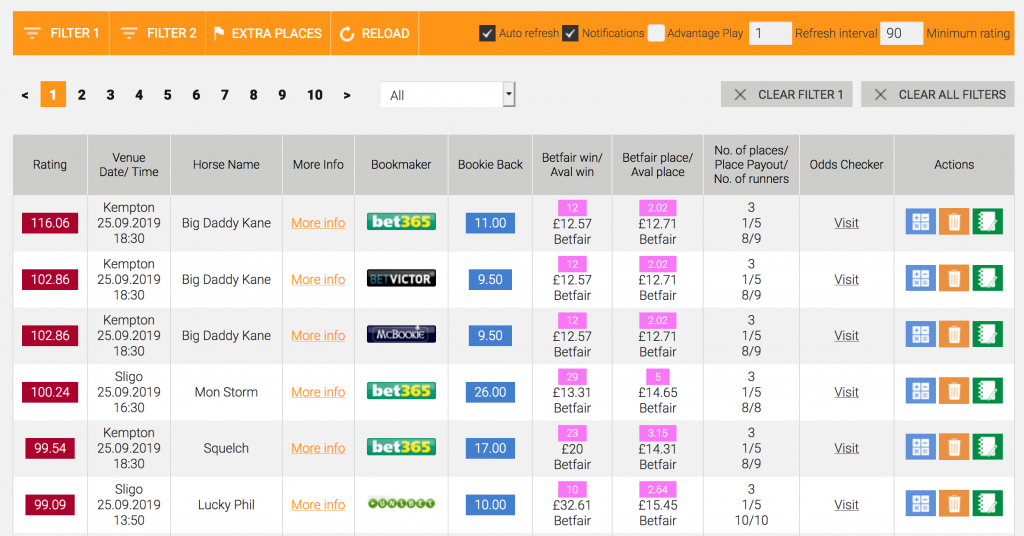Enable the Advantage Play checkbox
Screen dimensions: 1024x536
(x=656, y=33)
